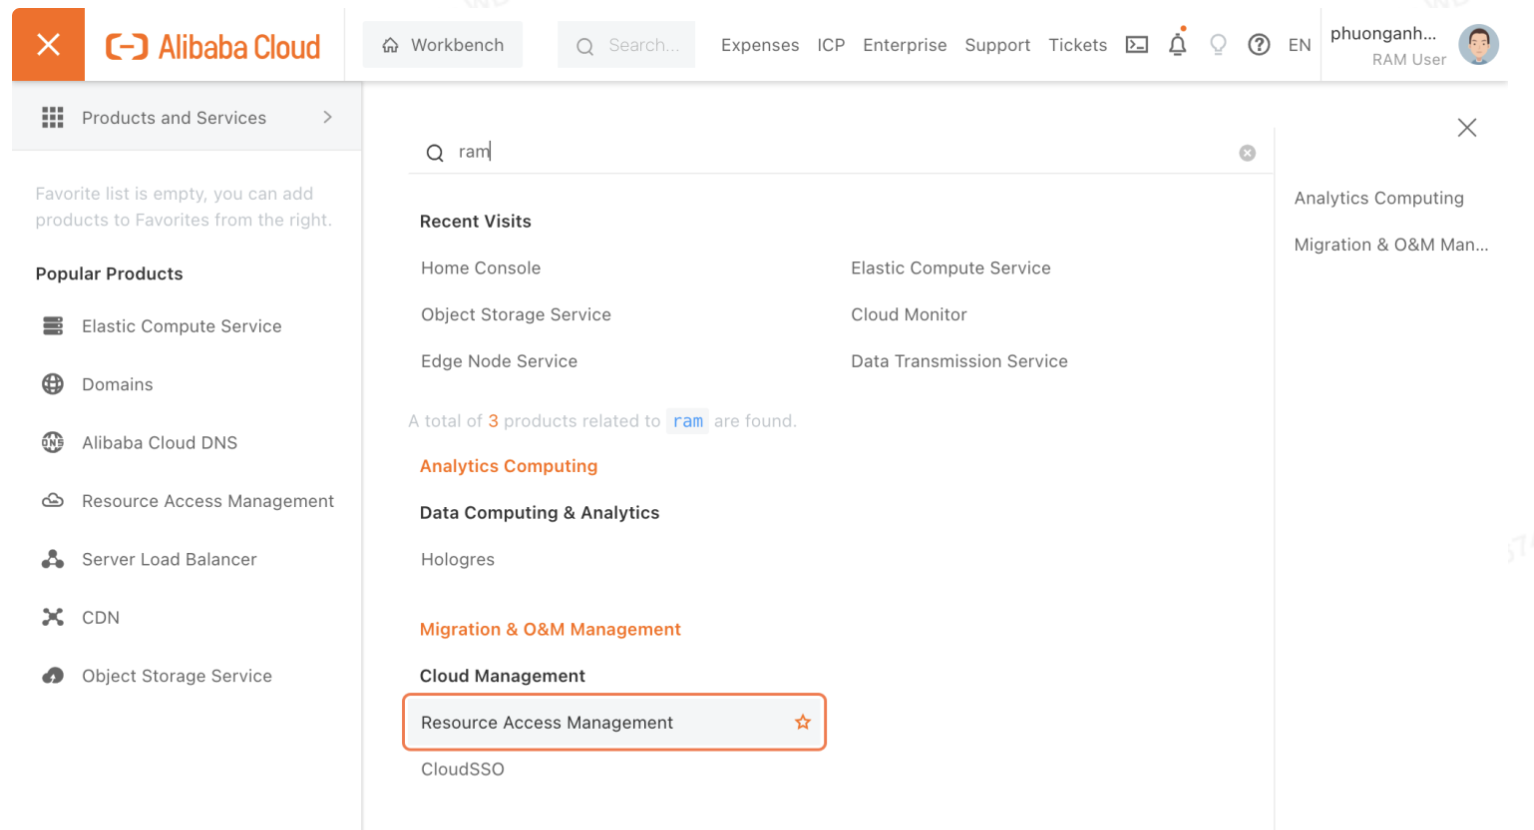
Task: Click the Cloud Shell terminal icon
Action: point(1136,45)
